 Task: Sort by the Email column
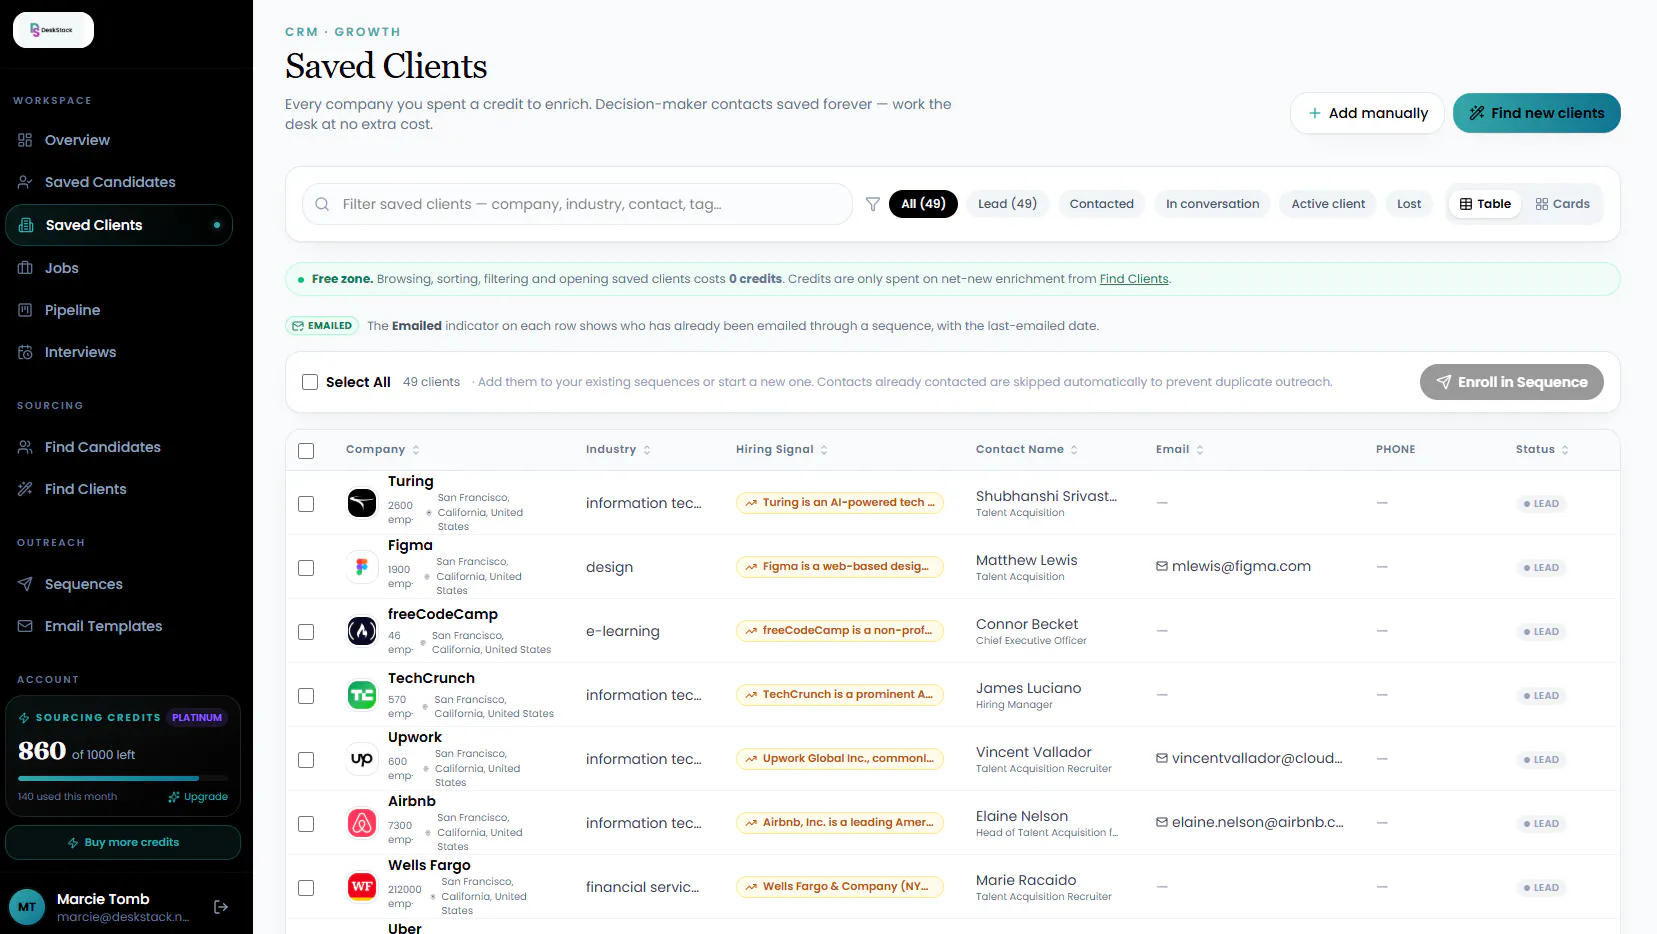pos(1180,450)
